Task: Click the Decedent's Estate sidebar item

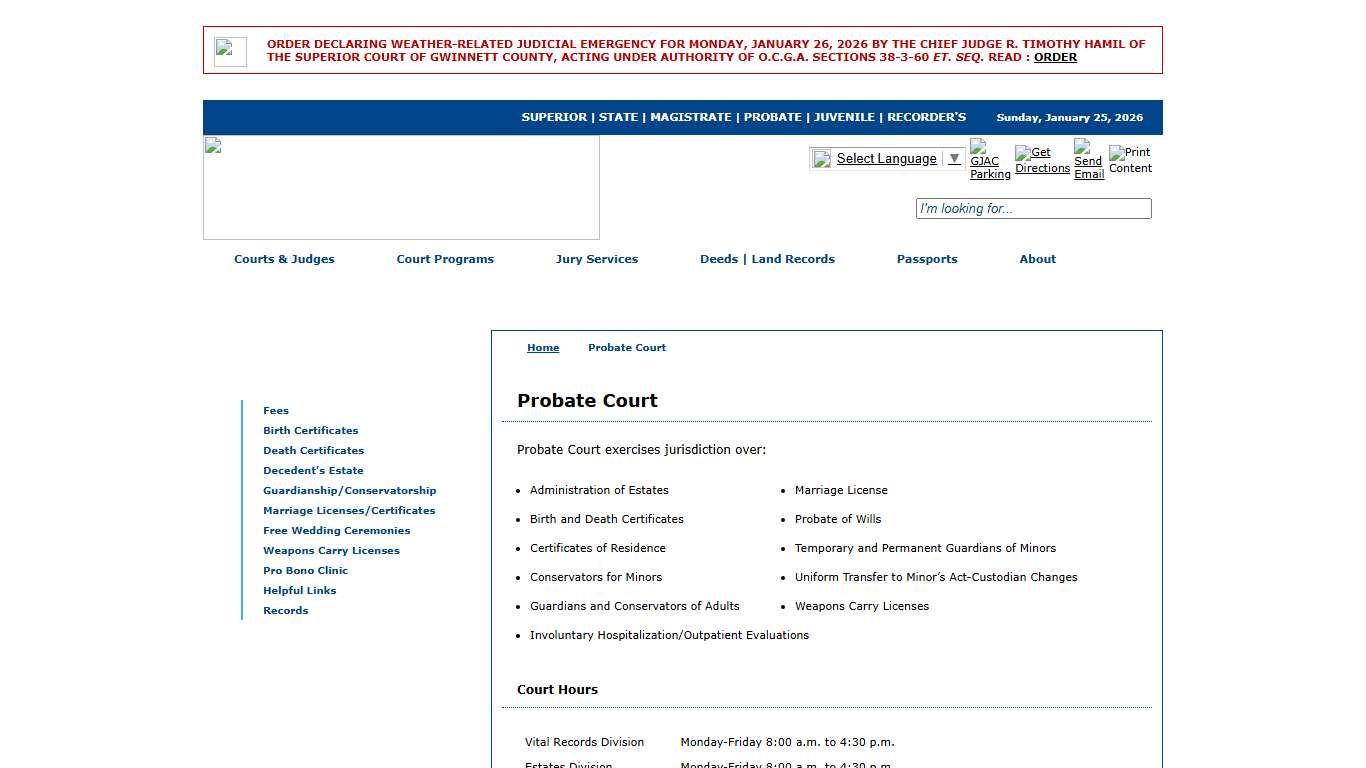Action: 313,470
